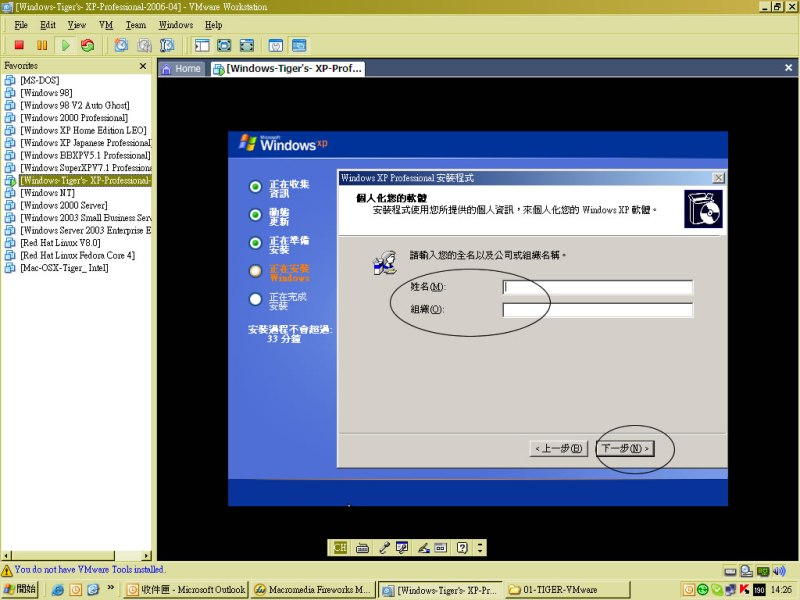Image resolution: width=800 pixels, height=600 pixels.
Task: Select [Windows Server 2003 Enterprise] favorite
Action: pyautogui.click(x=85, y=230)
